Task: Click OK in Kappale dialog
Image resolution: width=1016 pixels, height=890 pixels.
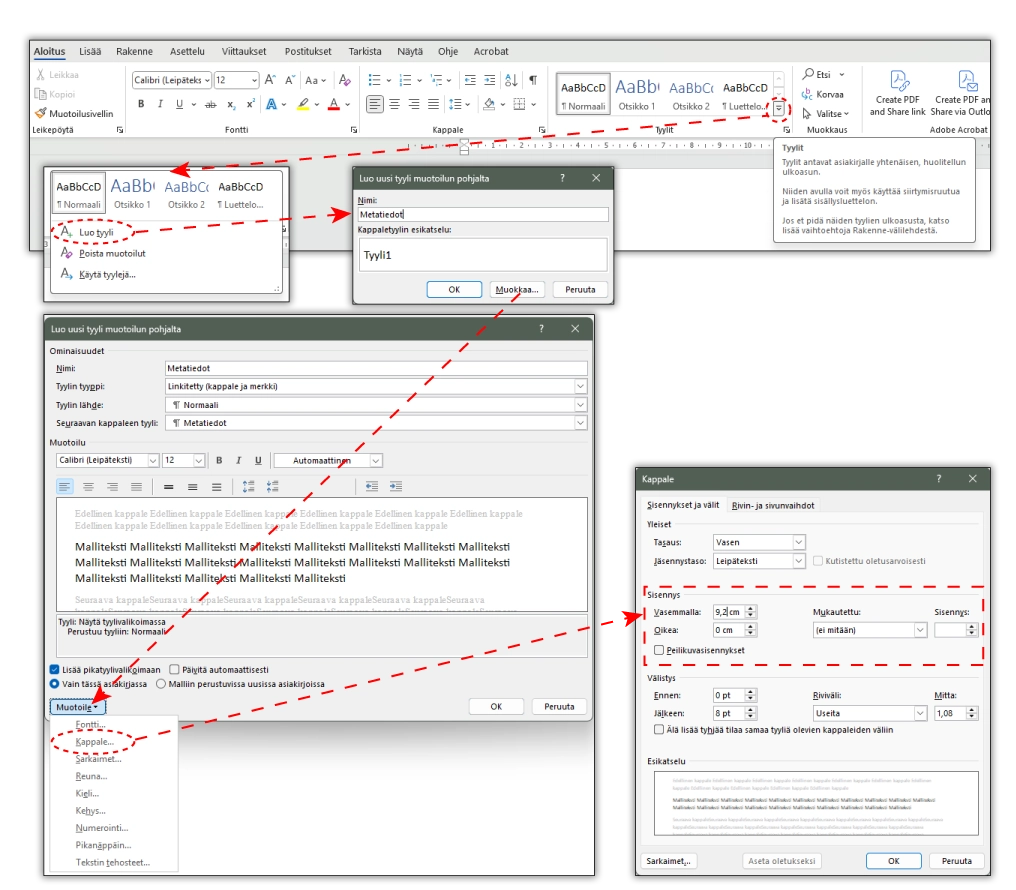Action: (894, 861)
